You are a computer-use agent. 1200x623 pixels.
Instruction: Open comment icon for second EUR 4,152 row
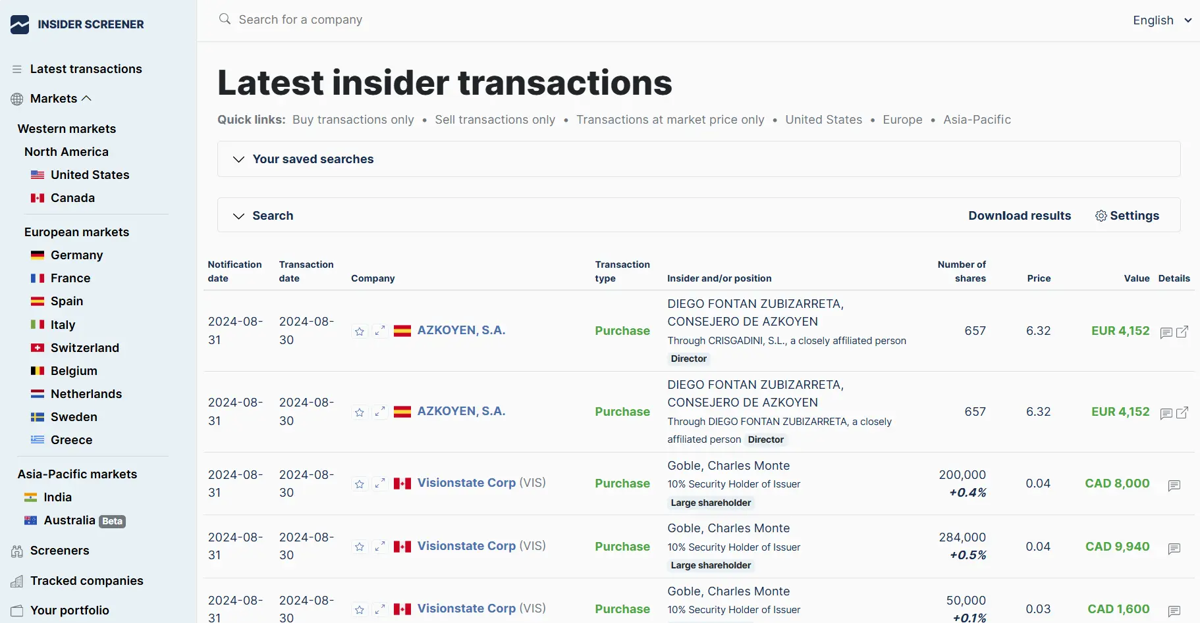1166,413
